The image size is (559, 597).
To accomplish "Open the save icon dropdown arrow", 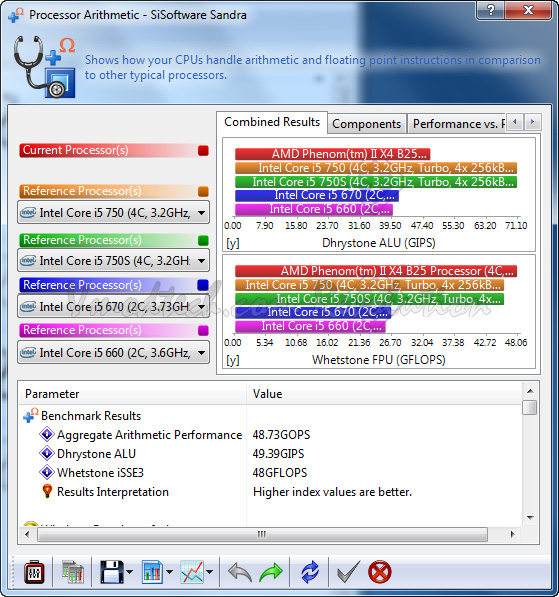I will coord(129,572).
